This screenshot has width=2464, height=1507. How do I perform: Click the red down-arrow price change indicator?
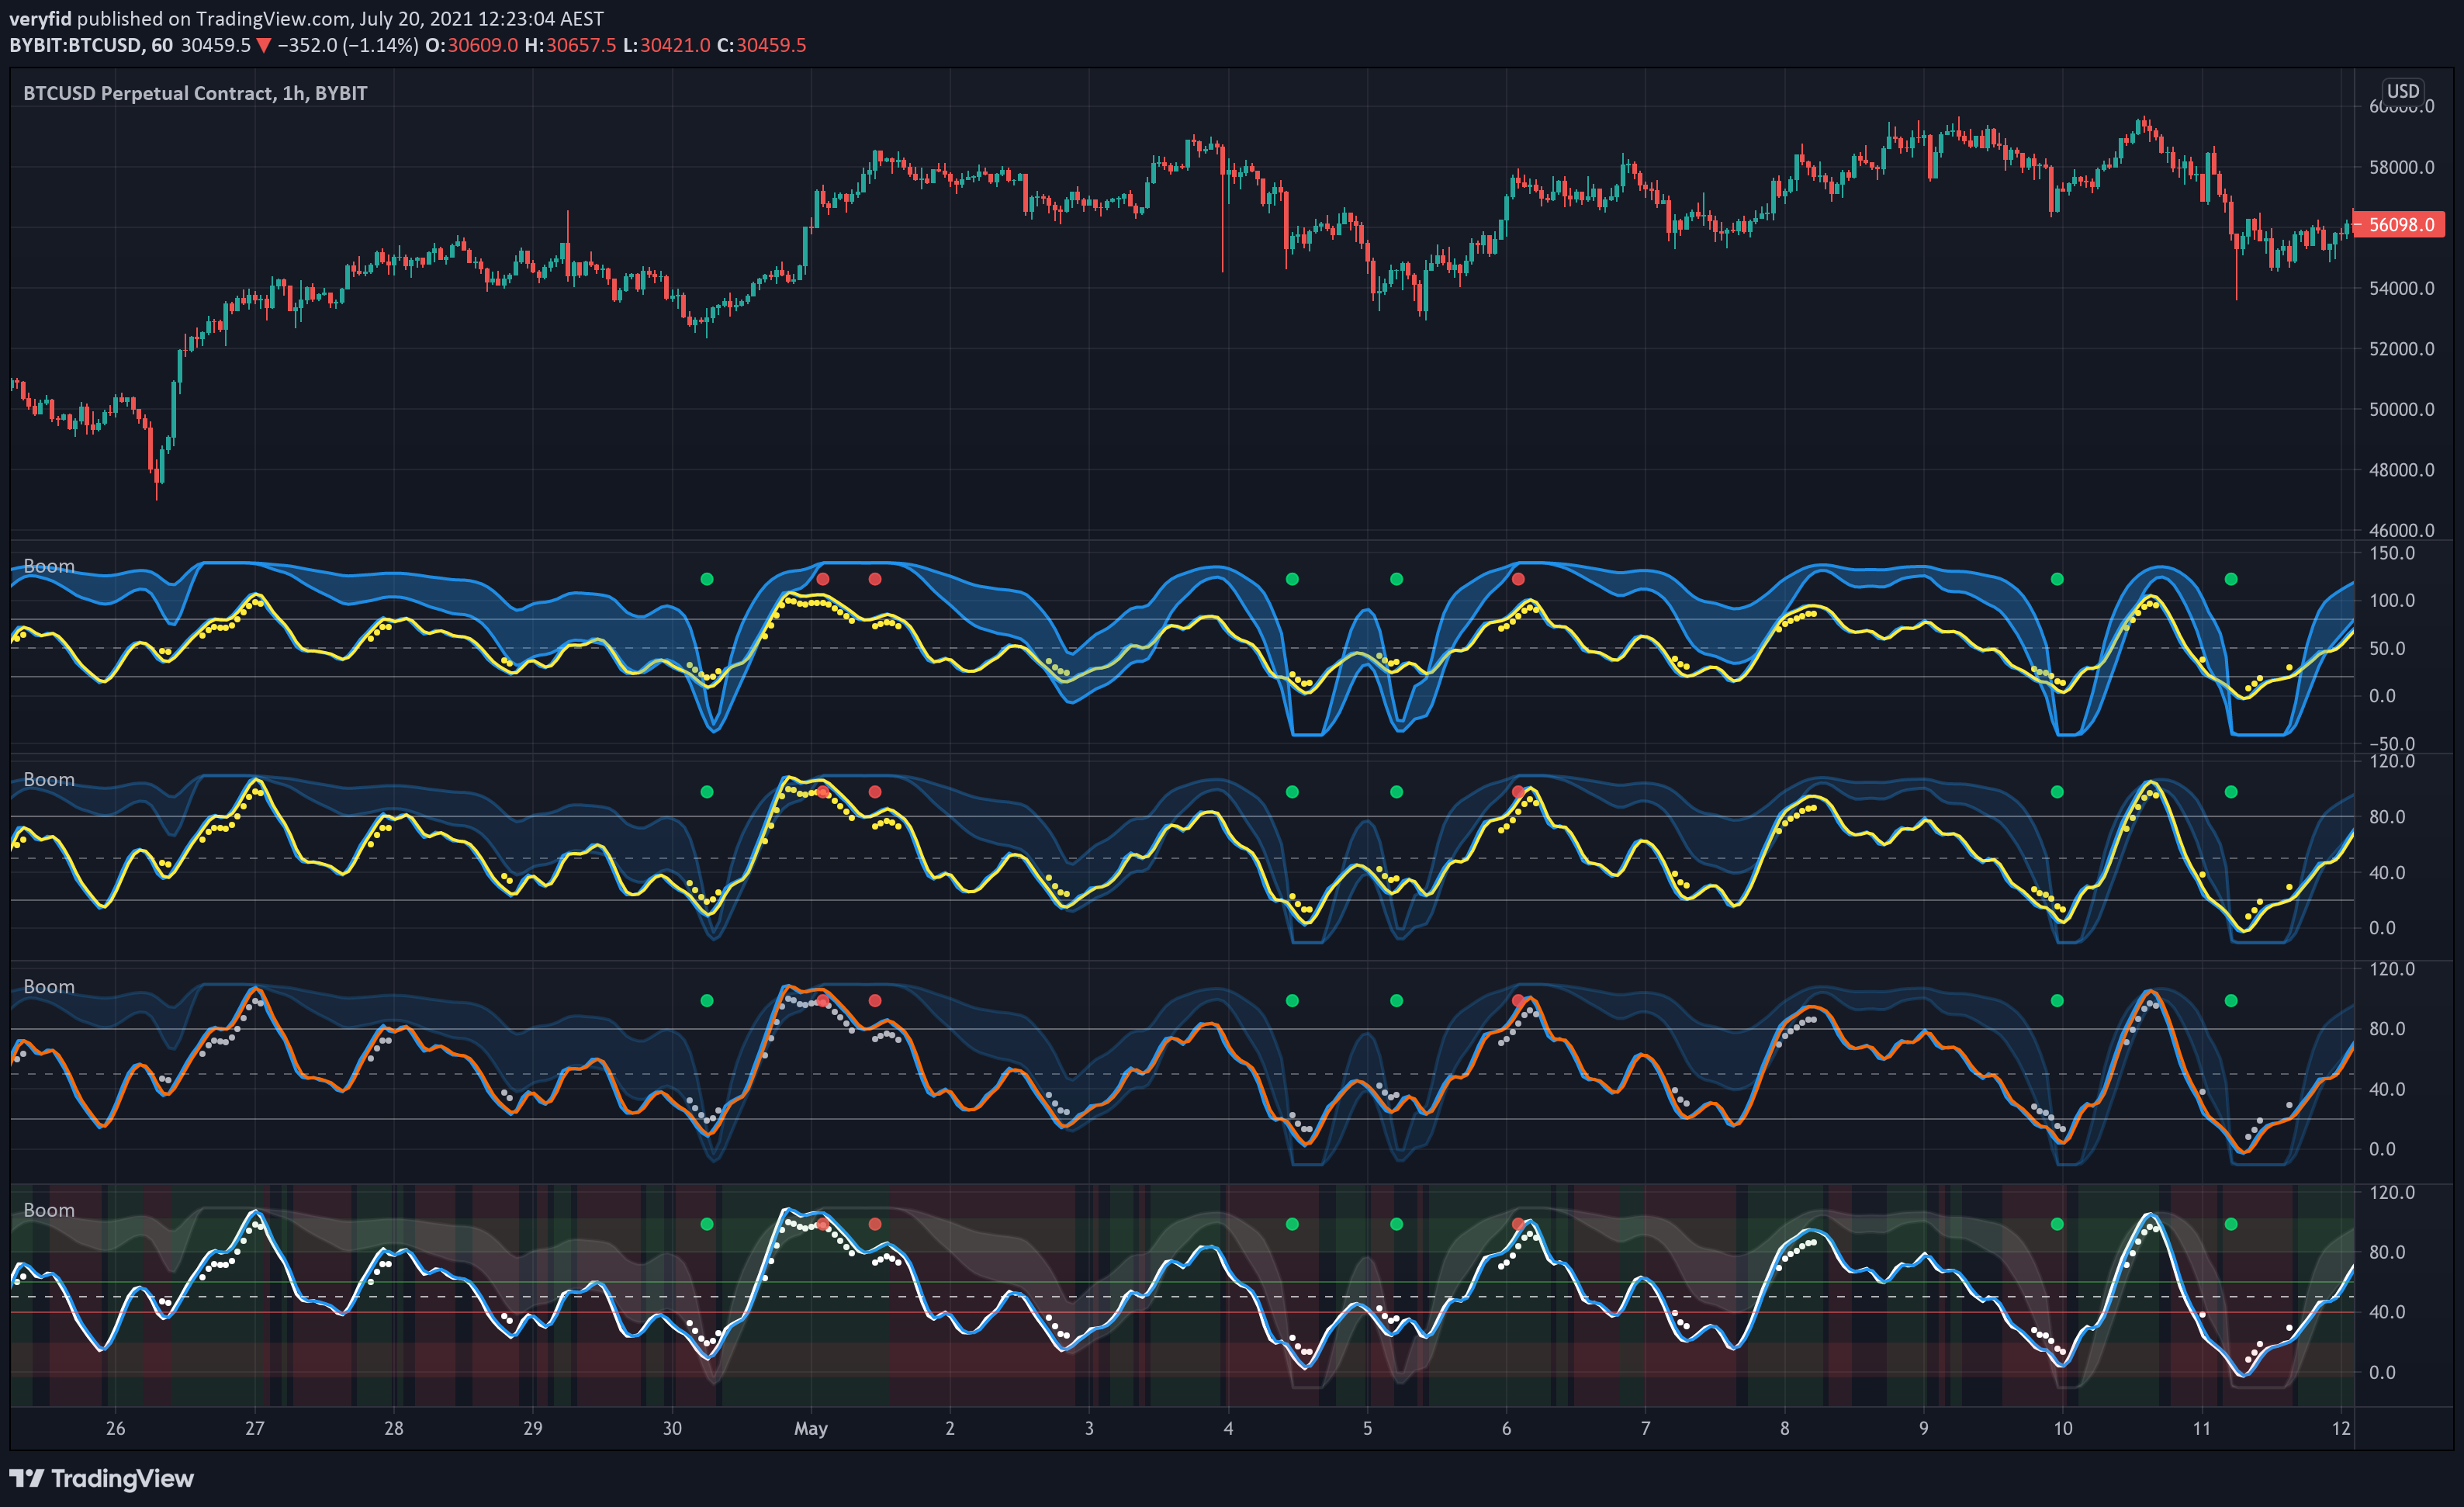coord(264,45)
